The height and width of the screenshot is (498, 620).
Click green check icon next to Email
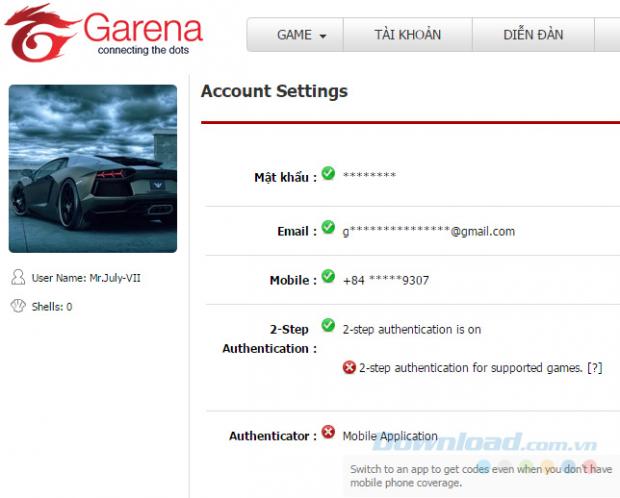coord(328,229)
